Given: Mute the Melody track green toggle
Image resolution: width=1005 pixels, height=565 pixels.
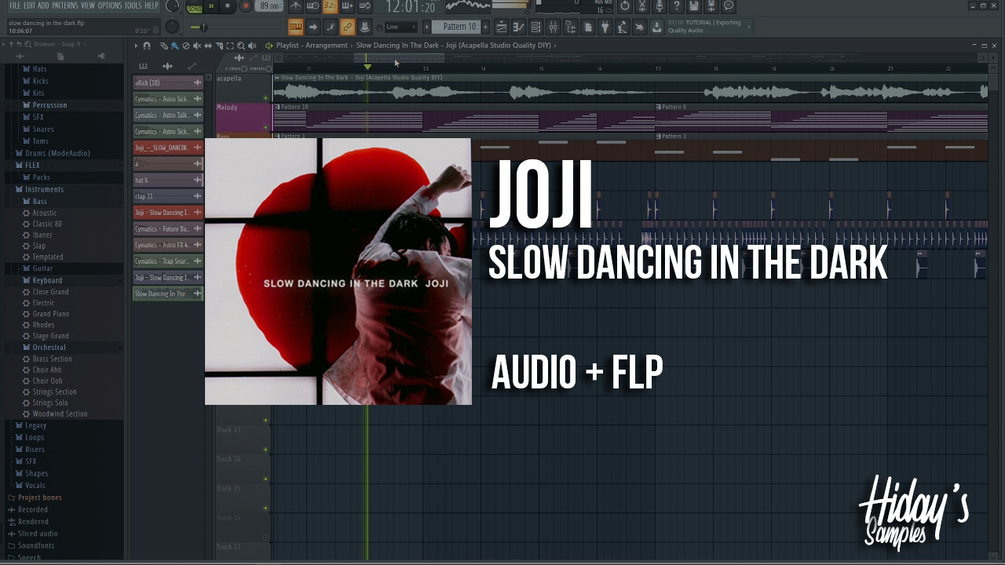Looking at the screenshot, I should [266, 127].
